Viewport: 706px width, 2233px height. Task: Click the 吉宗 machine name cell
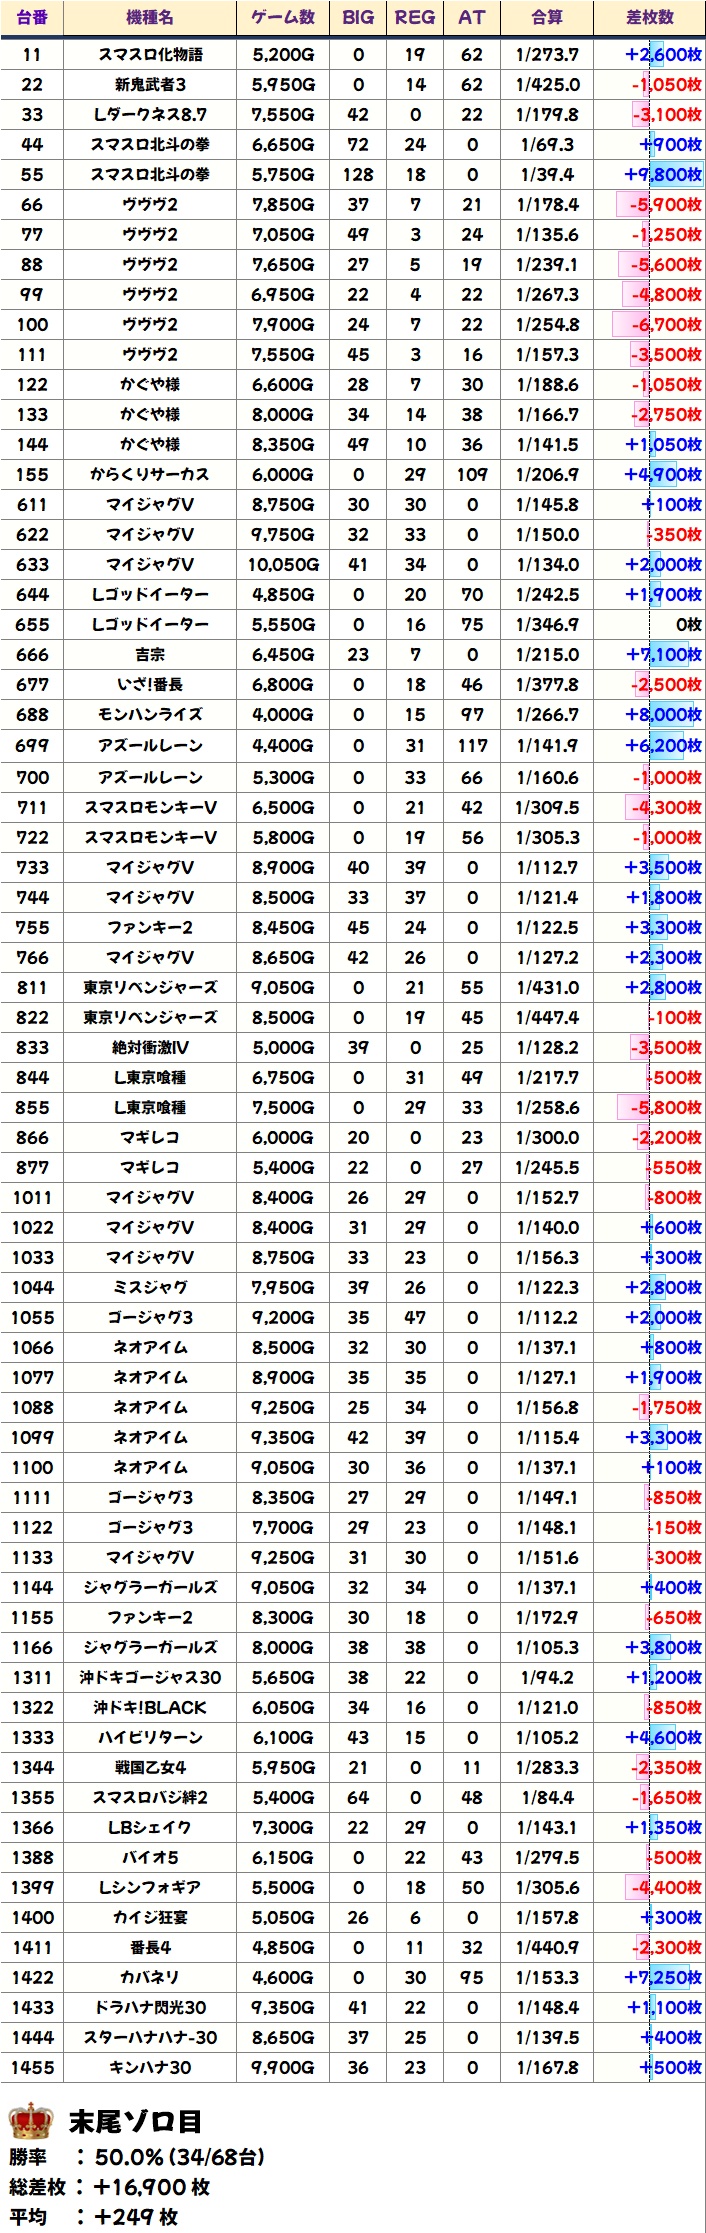click(150, 654)
